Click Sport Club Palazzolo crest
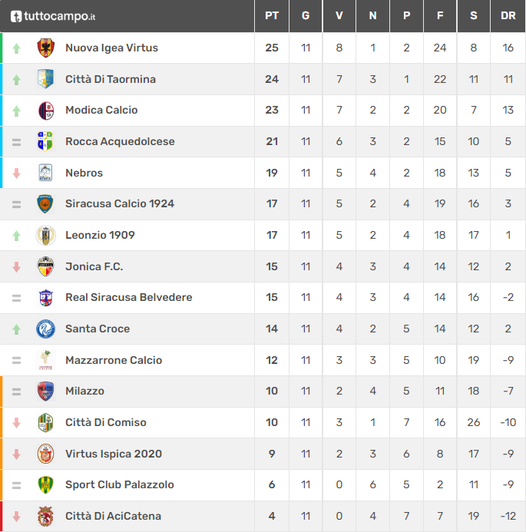The image size is (526, 532). tap(45, 484)
